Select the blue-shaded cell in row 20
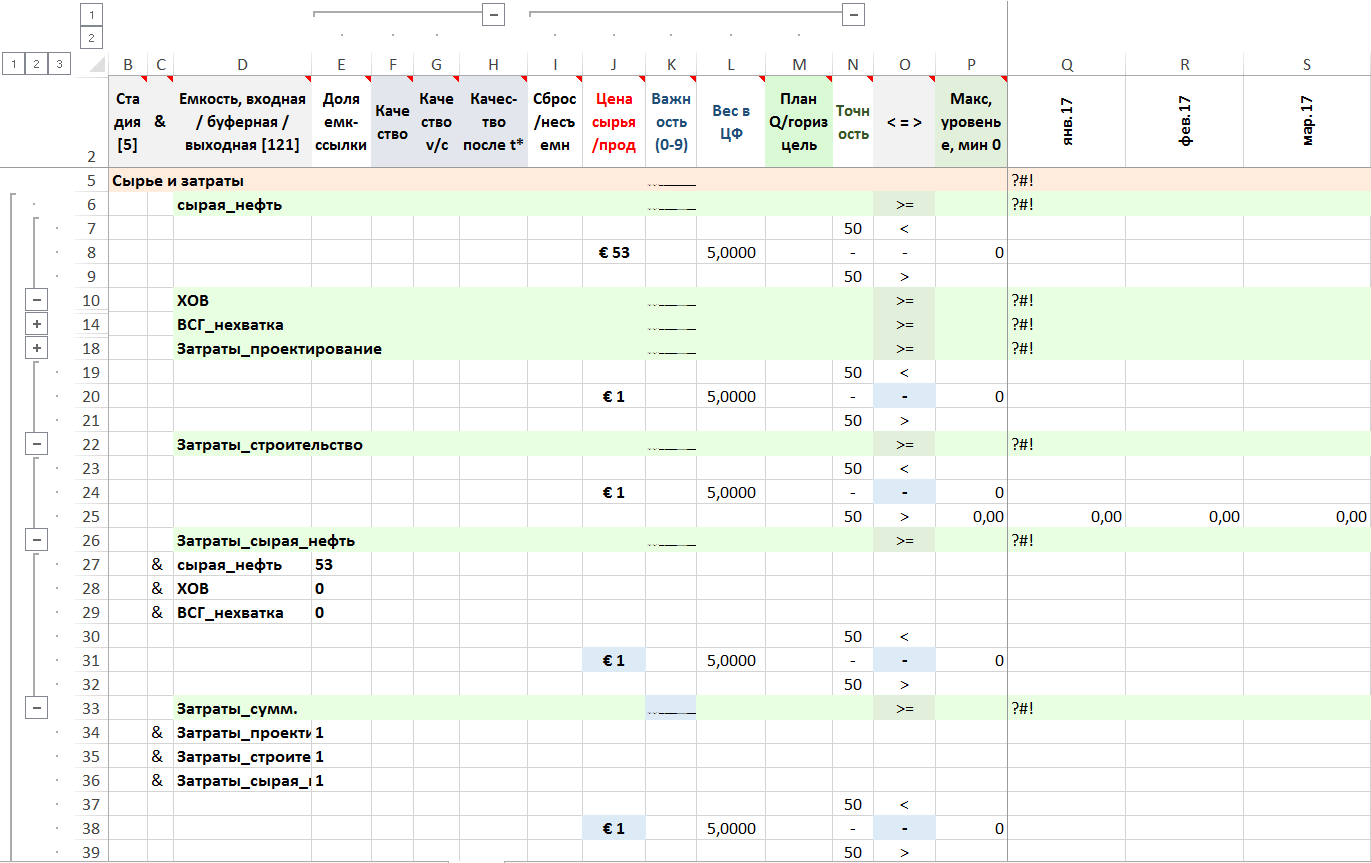The height and width of the screenshot is (863, 1371). pyautogui.click(x=904, y=396)
